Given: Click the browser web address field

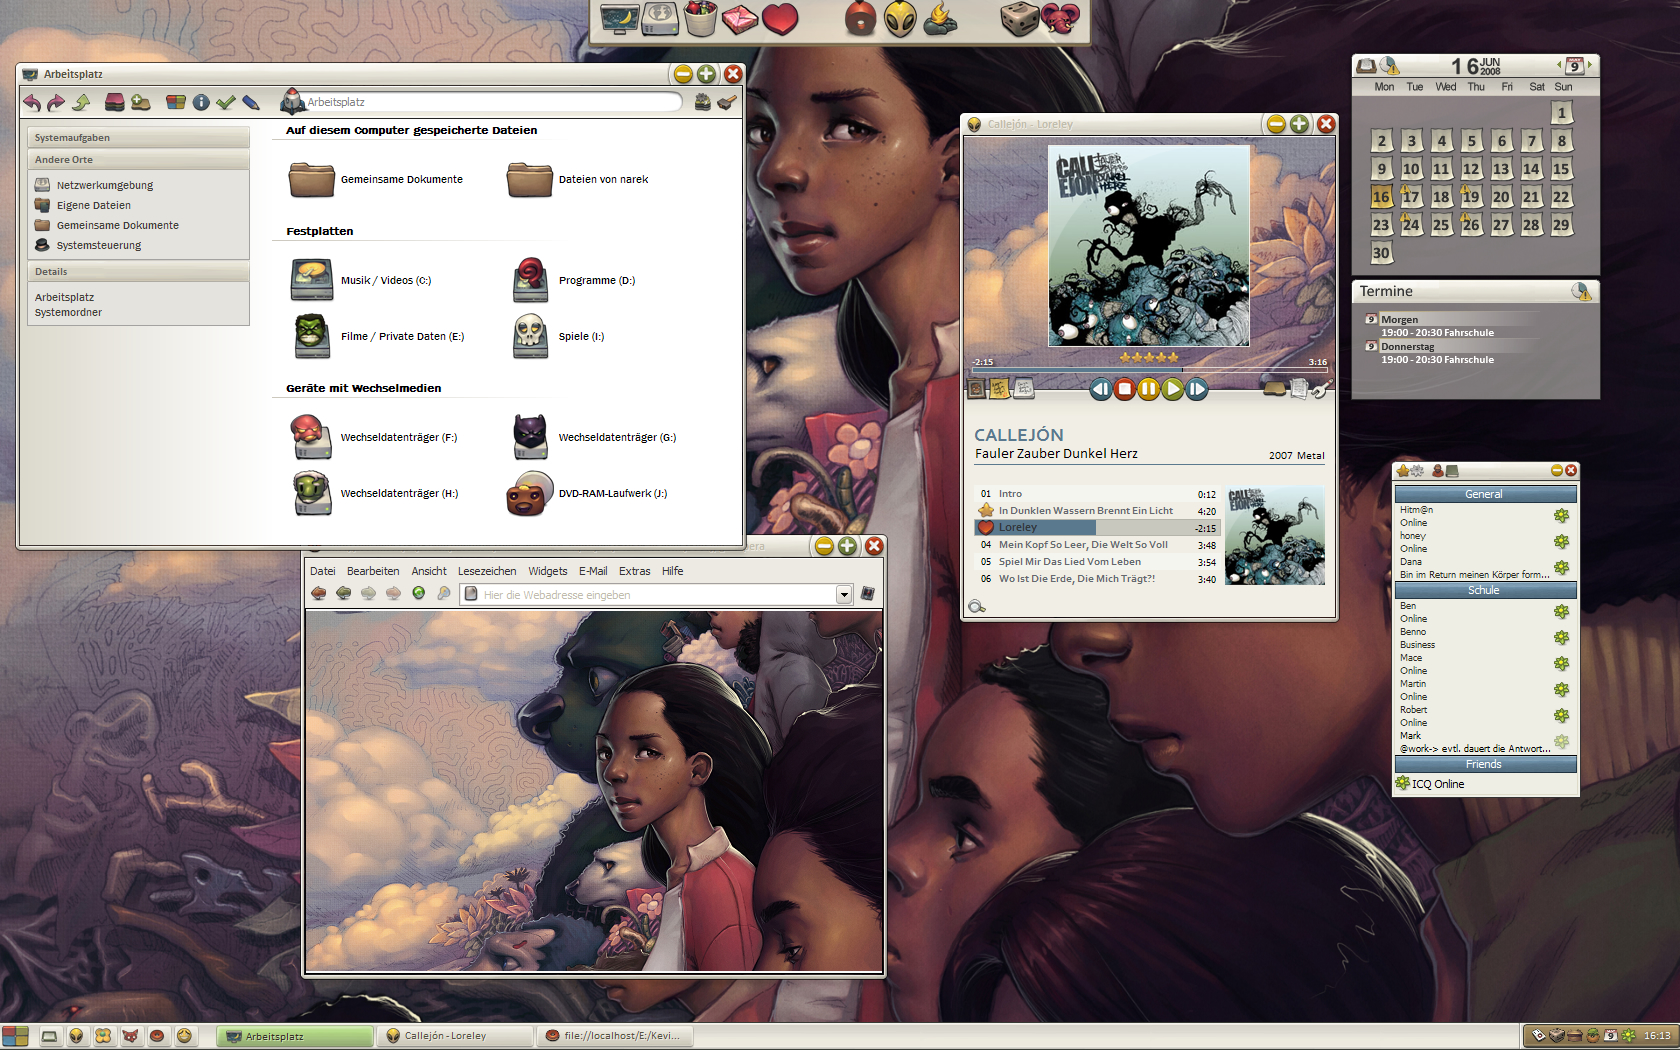Looking at the screenshot, I should coord(657,595).
